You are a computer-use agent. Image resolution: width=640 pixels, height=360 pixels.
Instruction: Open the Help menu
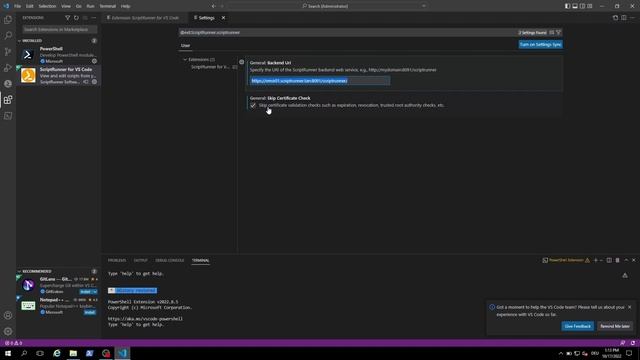click(126, 6)
